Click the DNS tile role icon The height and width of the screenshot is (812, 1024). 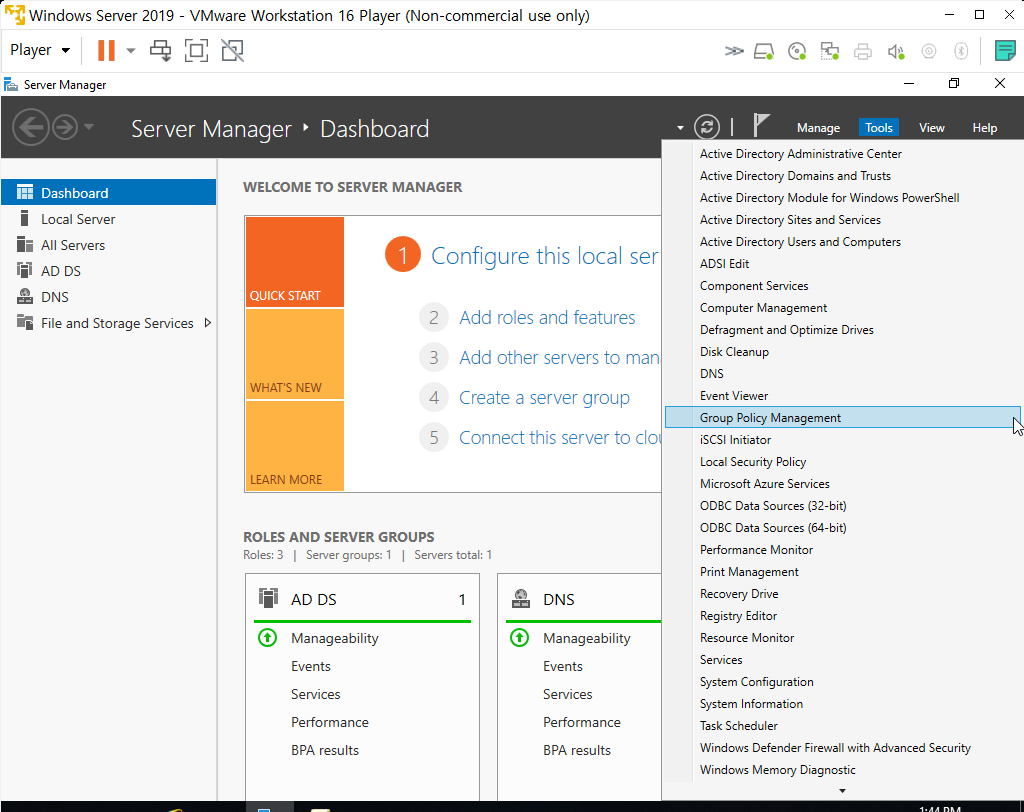click(x=520, y=598)
